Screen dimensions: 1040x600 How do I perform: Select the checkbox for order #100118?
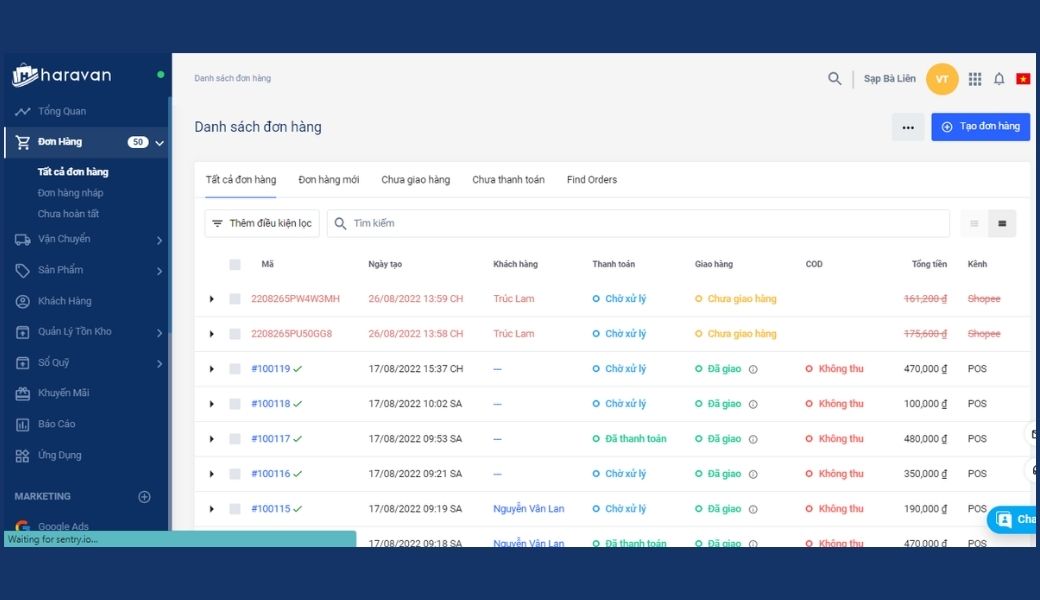click(235, 404)
